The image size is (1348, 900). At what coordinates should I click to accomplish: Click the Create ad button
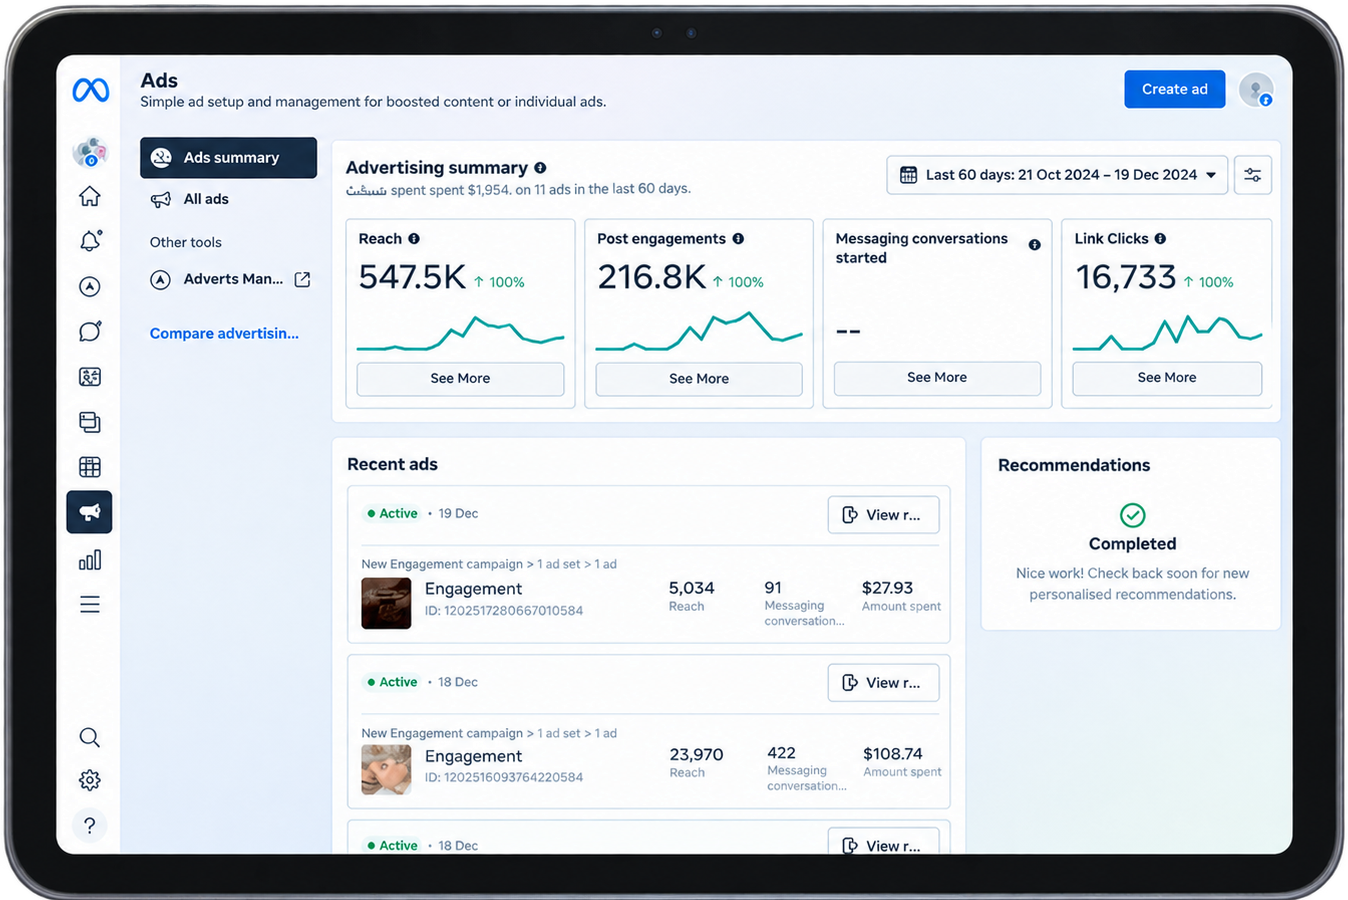pos(1174,89)
